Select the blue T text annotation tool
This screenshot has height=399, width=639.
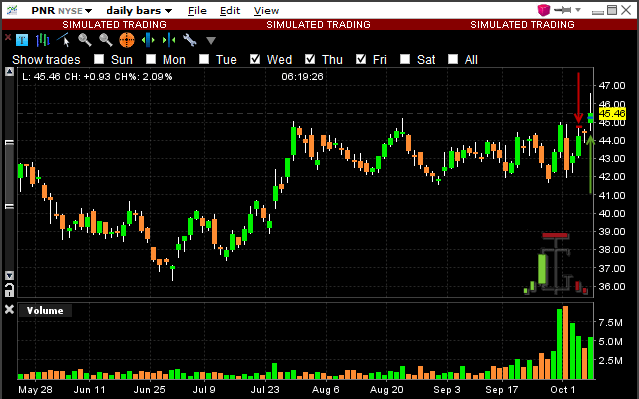coord(22,40)
